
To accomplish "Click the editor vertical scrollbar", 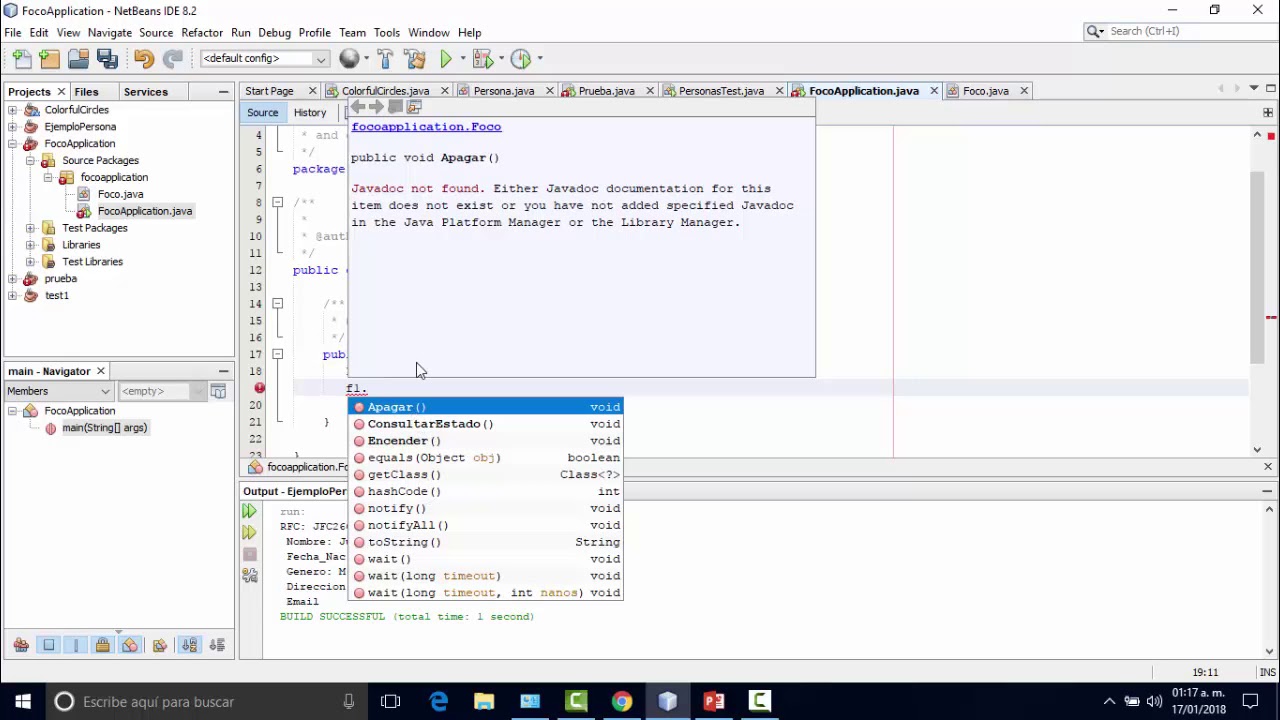I will [x=1257, y=270].
